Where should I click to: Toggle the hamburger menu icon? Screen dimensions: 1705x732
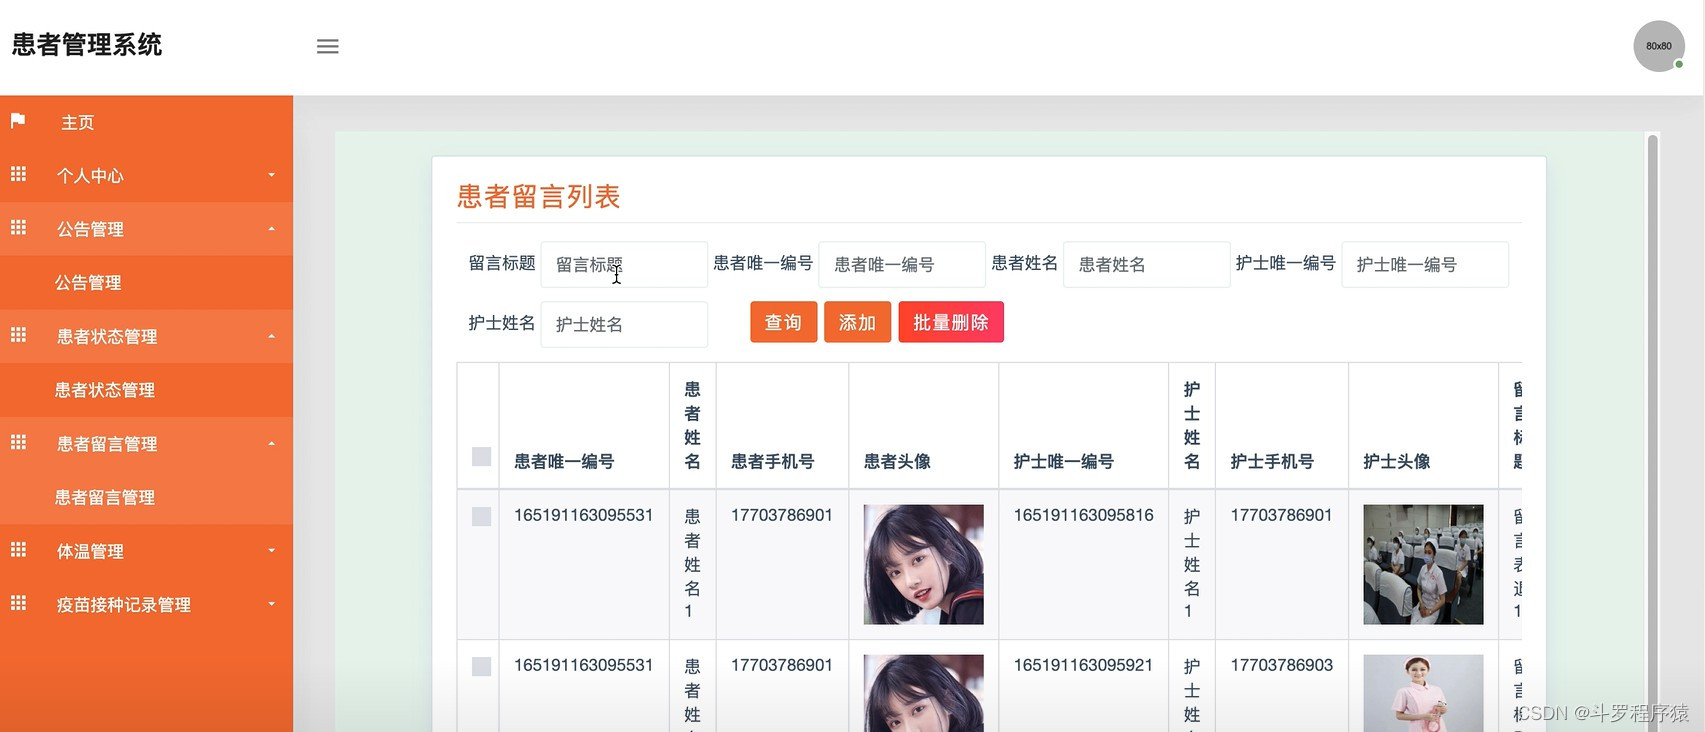[328, 46]
